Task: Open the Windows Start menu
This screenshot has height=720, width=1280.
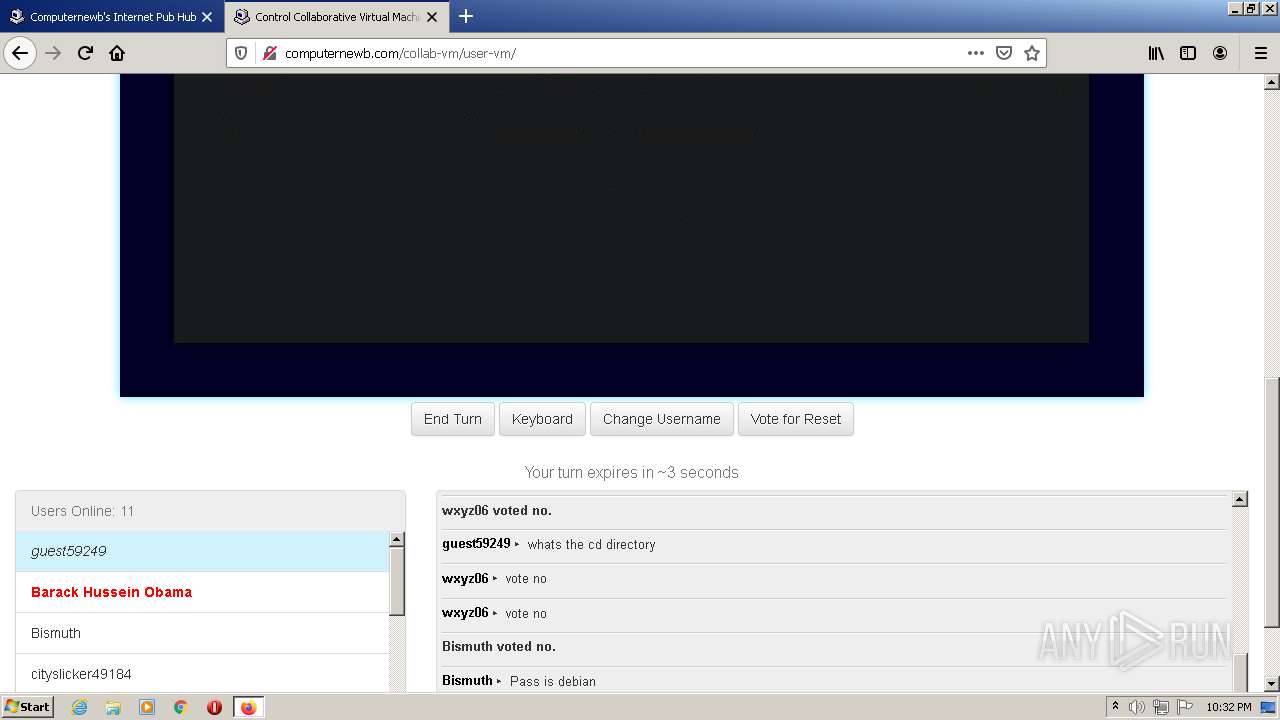Action: (28, 706)
